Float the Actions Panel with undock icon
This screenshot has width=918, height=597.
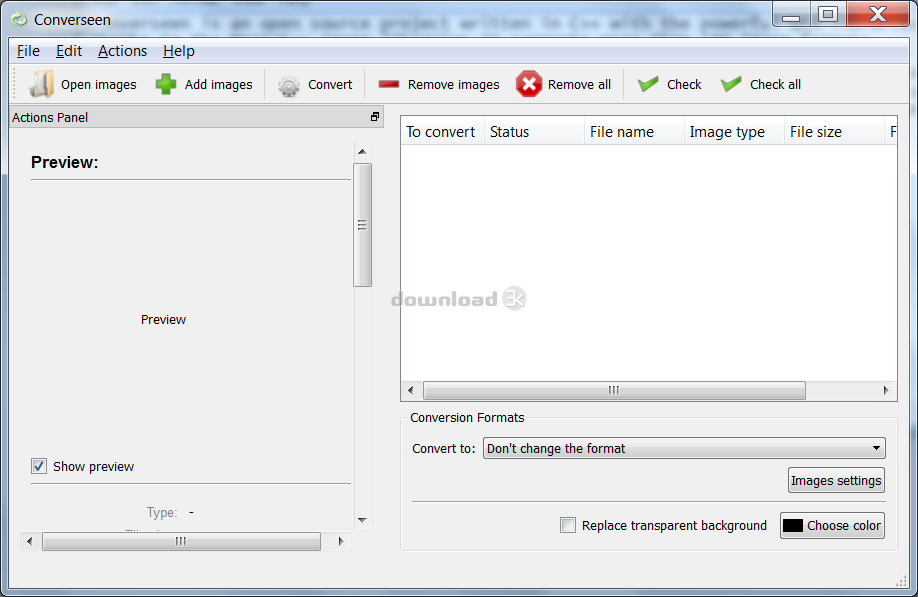(x=375, y=117)
